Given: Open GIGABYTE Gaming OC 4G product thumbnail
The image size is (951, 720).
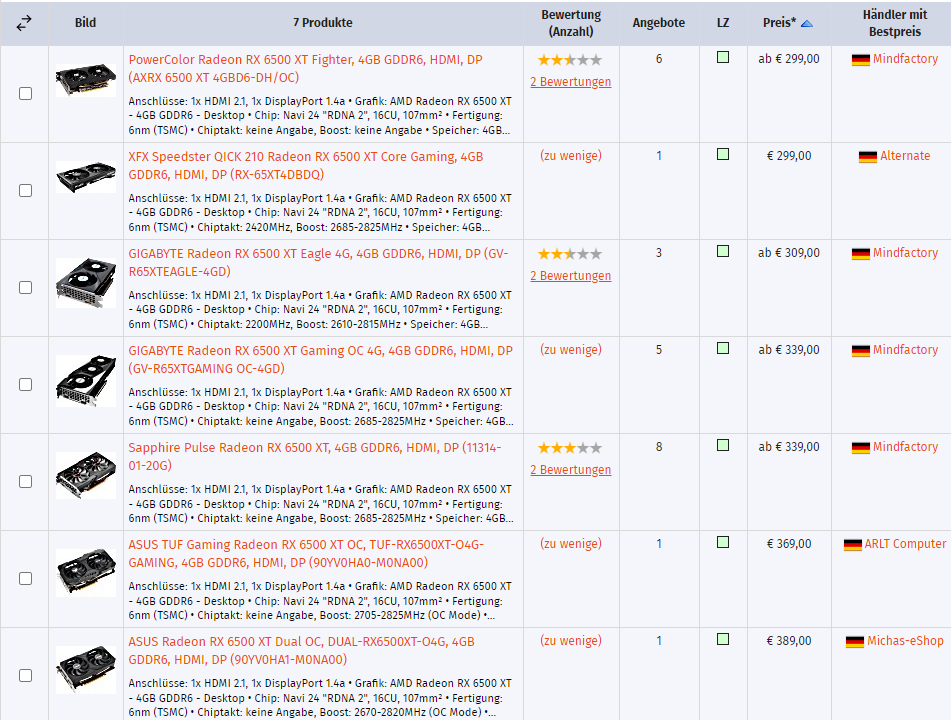Looking at the screenshot, I should coord(86,380).
